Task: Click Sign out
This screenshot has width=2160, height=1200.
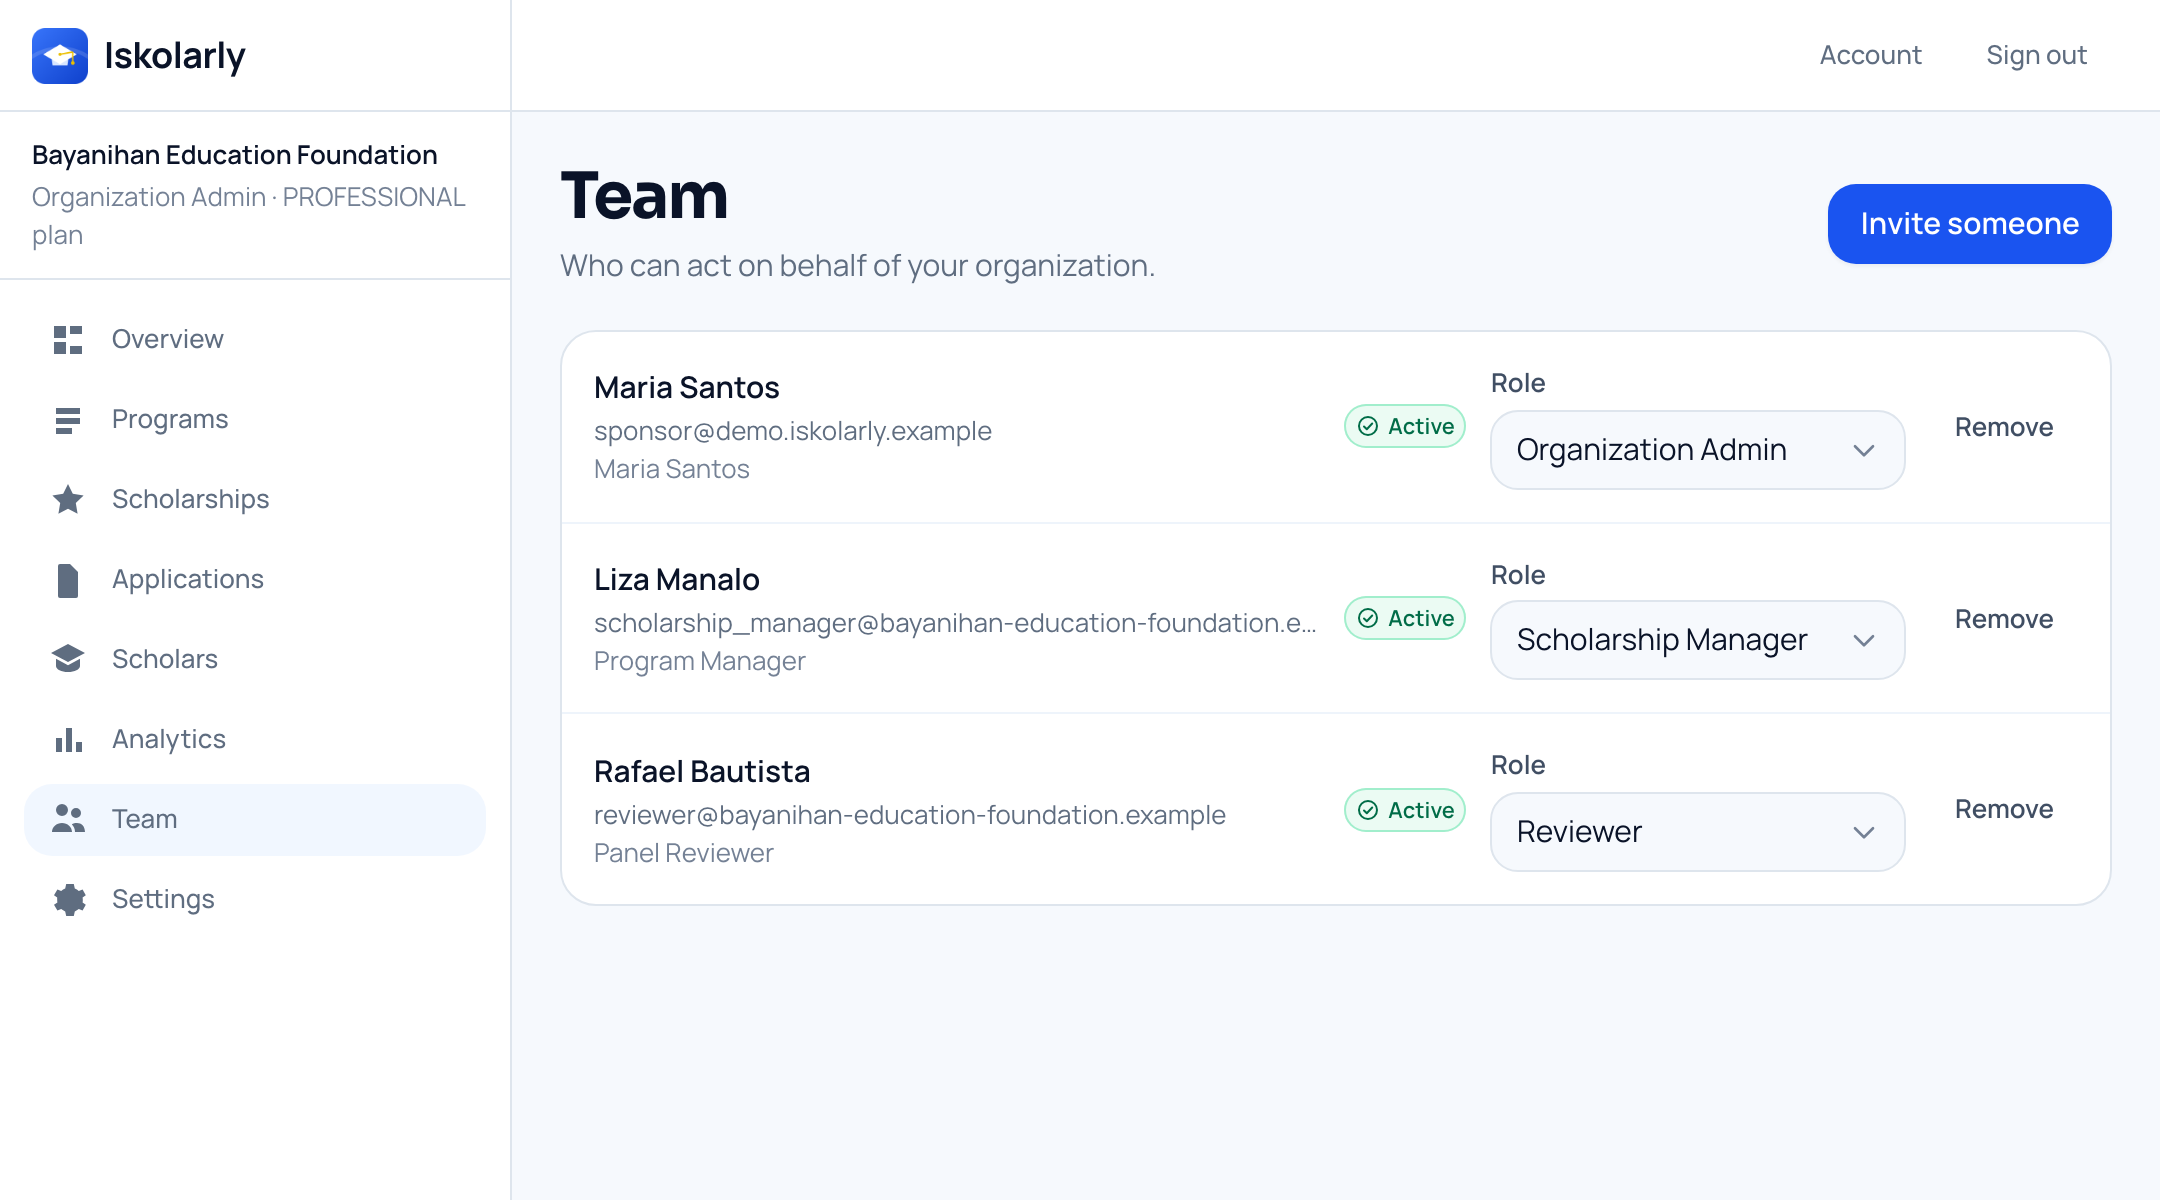Action: (x=2036, y=55)
